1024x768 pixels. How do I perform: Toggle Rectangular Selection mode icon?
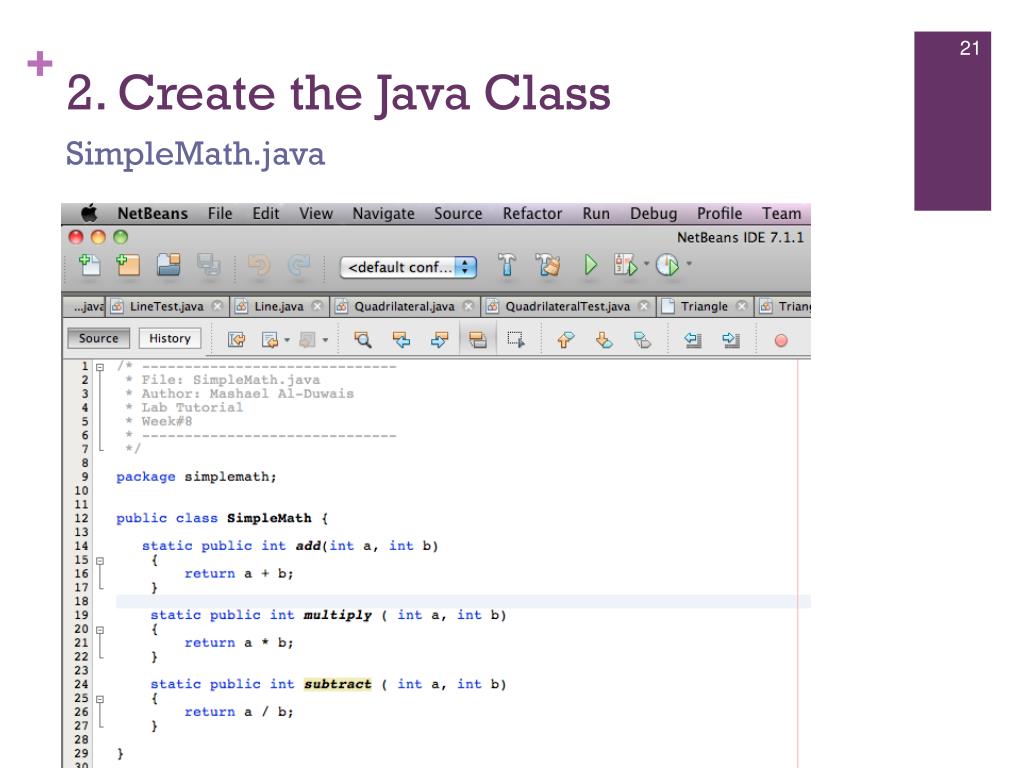click(x=516, y=340)
